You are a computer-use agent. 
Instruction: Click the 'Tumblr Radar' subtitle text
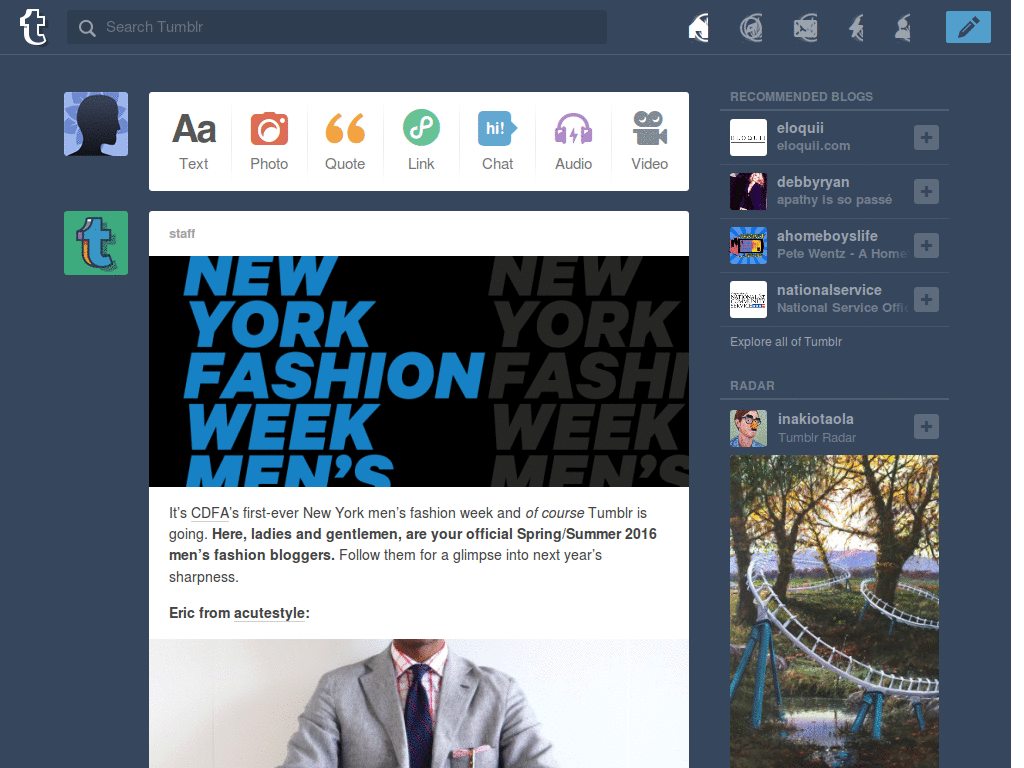[816, 438]
